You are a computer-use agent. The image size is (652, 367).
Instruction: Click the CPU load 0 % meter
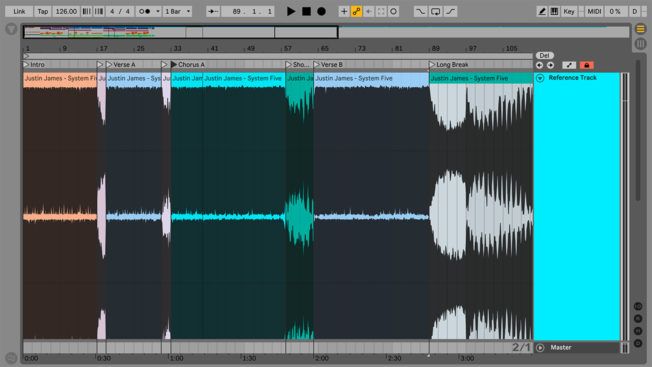(615, 11)
